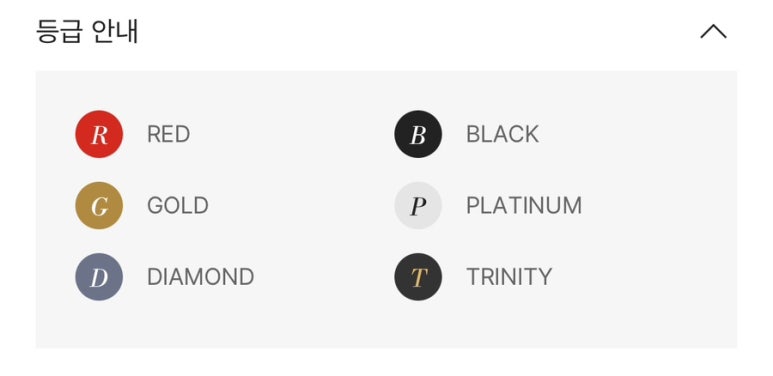Choose the PLATINUM grade label
This screenshot has width=773, height=376.
[524, 205]
